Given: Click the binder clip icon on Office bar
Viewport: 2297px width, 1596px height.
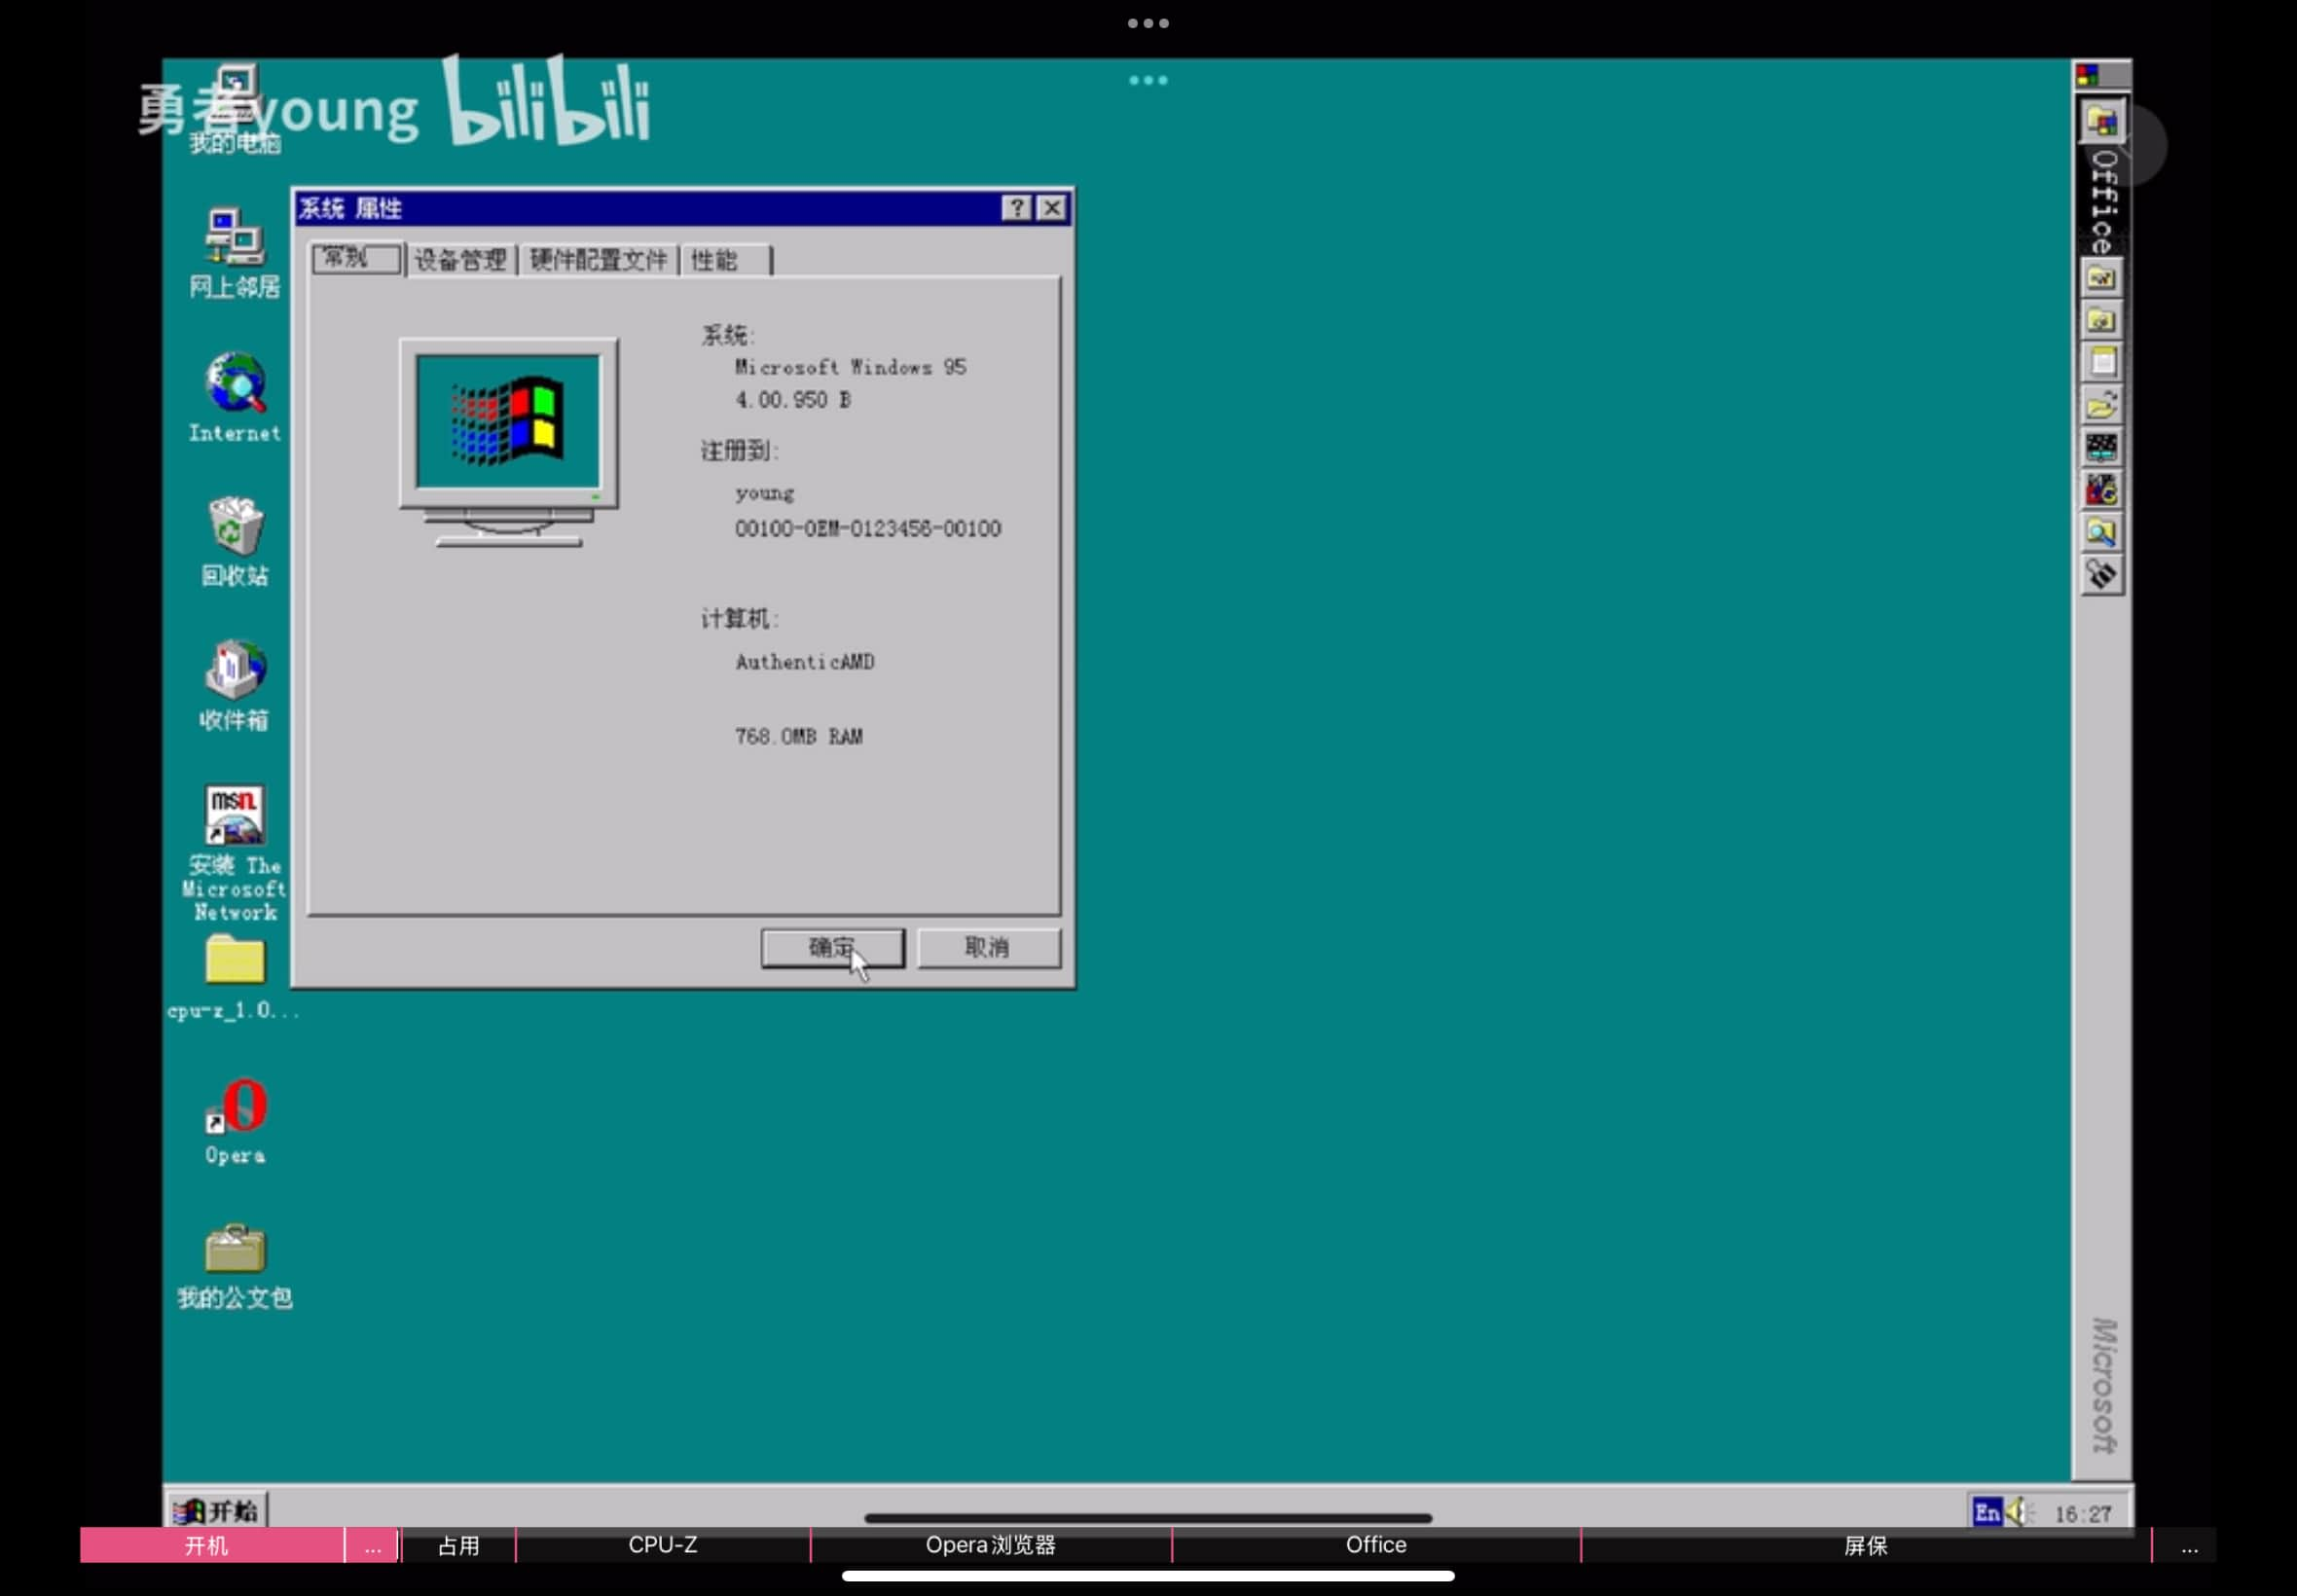Looking at the screenshot, I should (2101, 576).
